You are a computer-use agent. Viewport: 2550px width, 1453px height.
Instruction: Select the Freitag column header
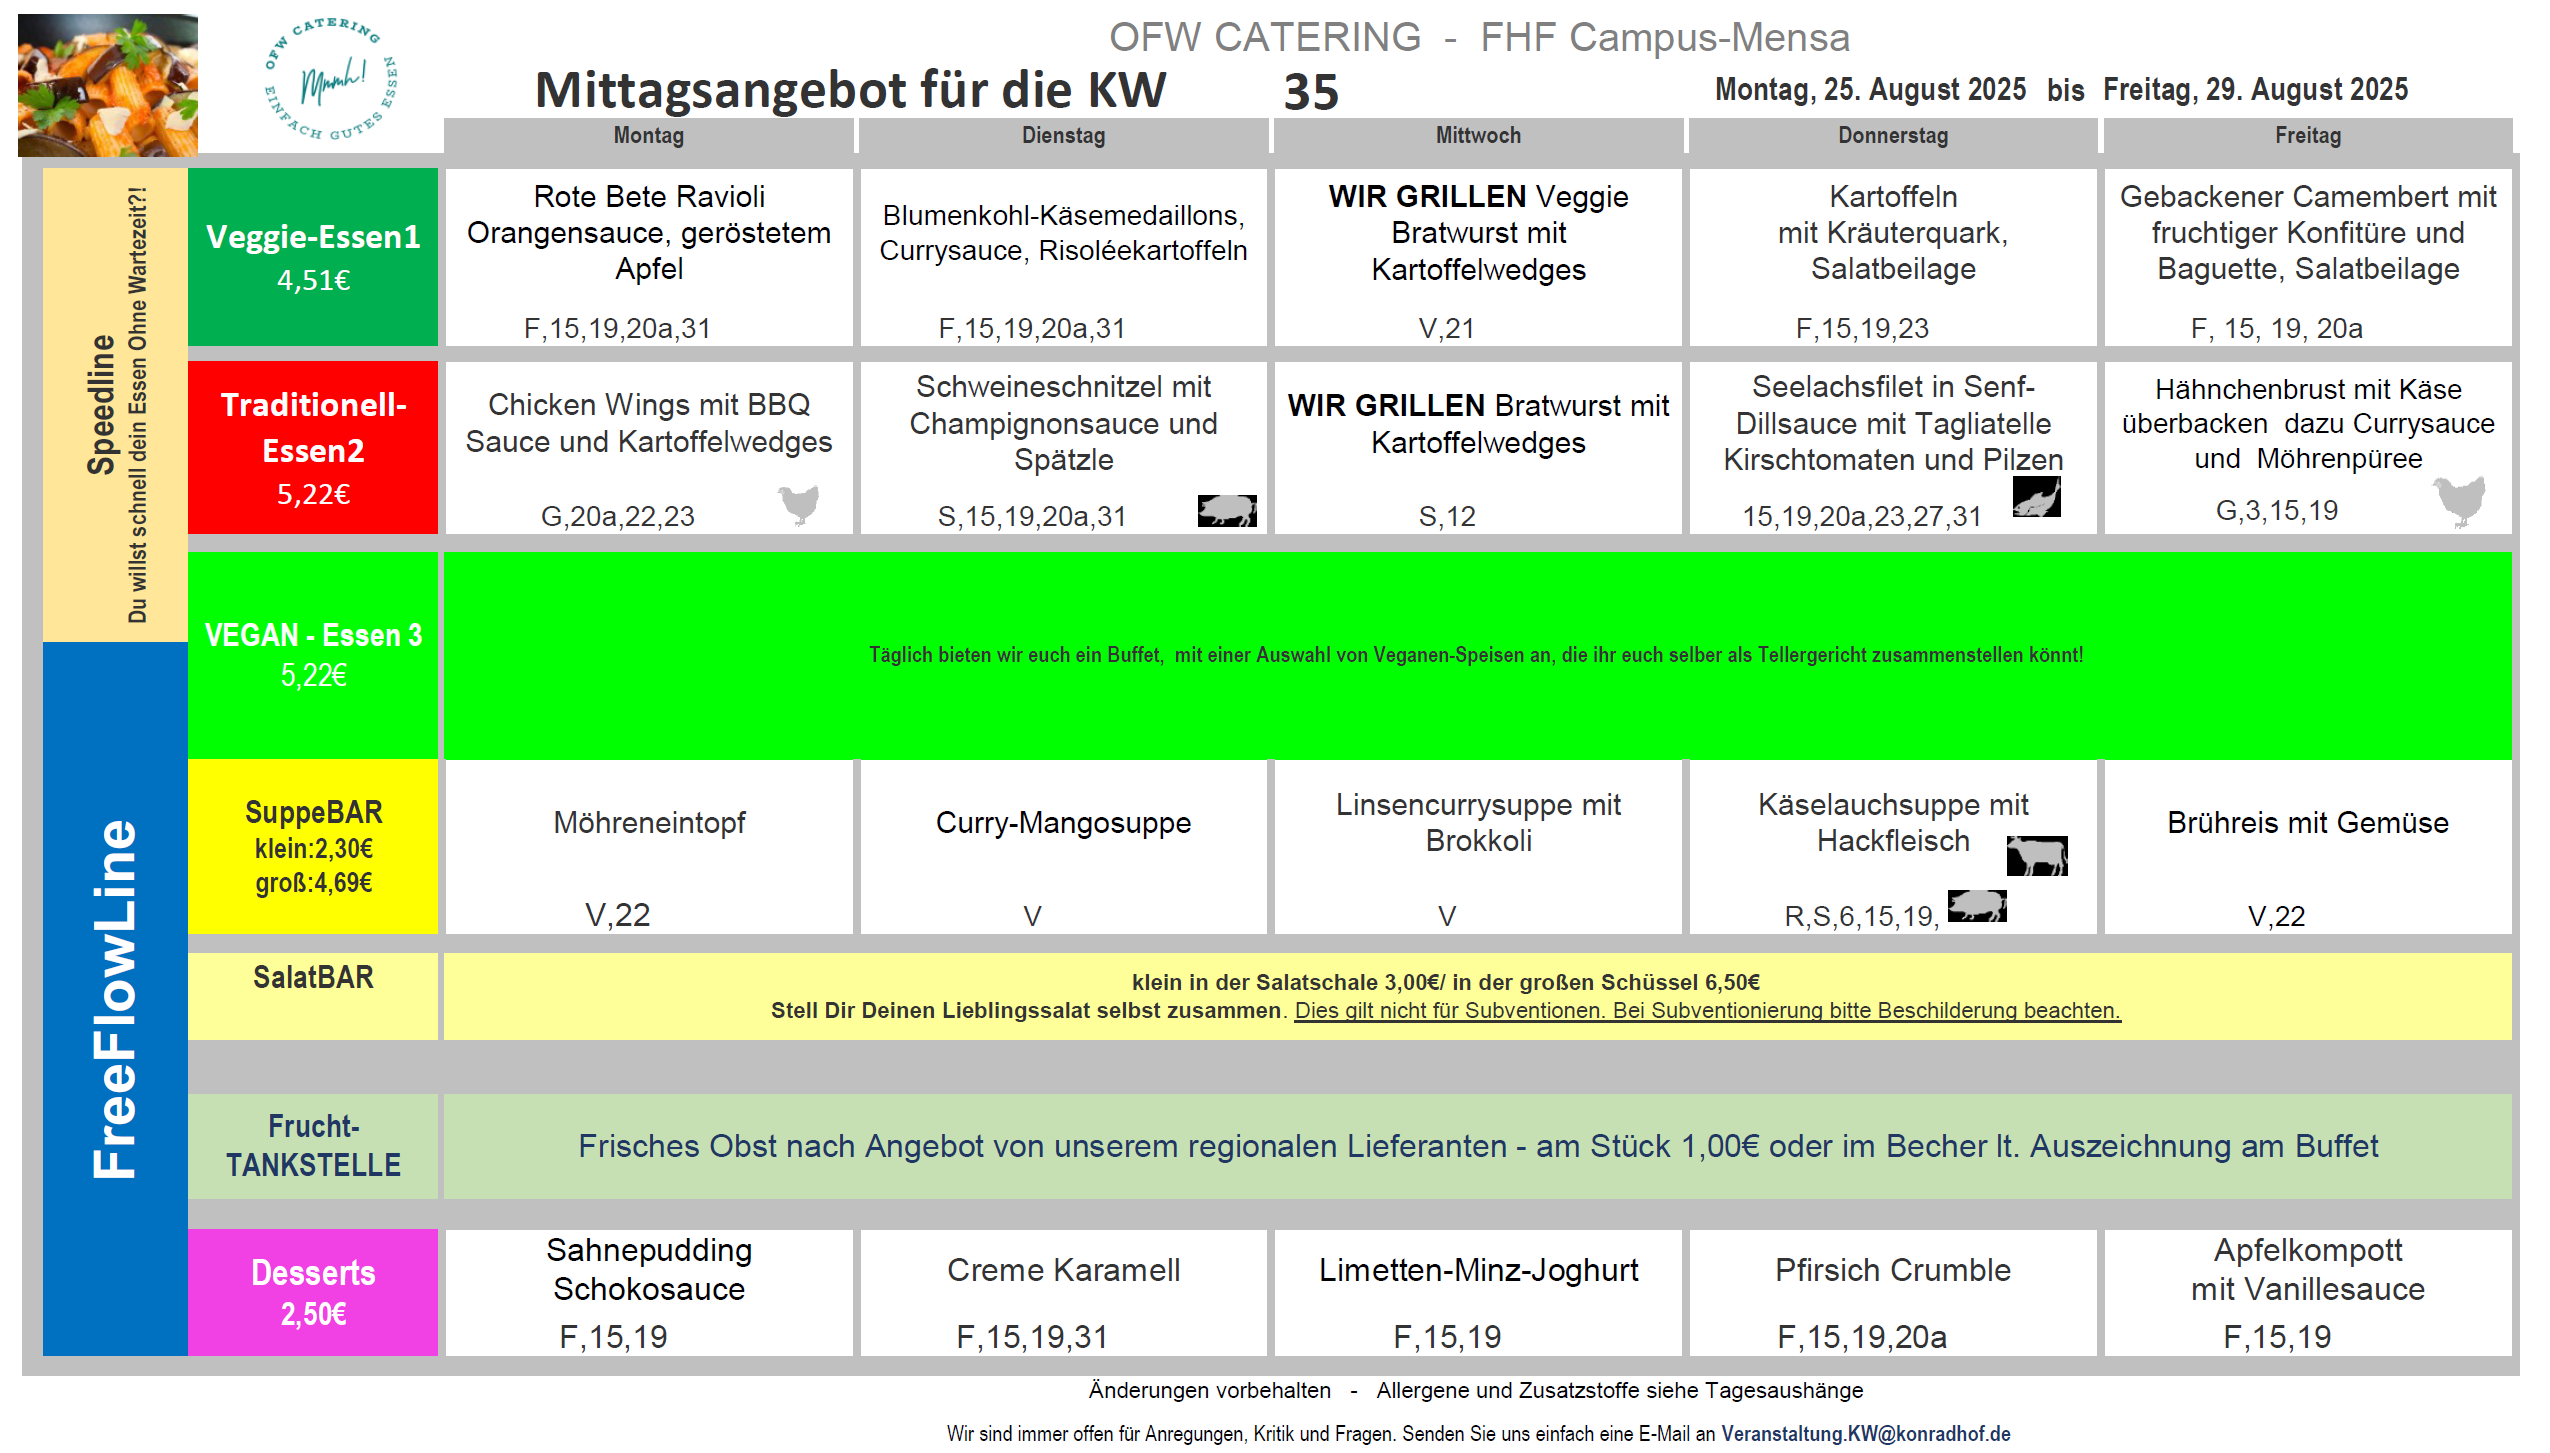[x=2308, y=136]
